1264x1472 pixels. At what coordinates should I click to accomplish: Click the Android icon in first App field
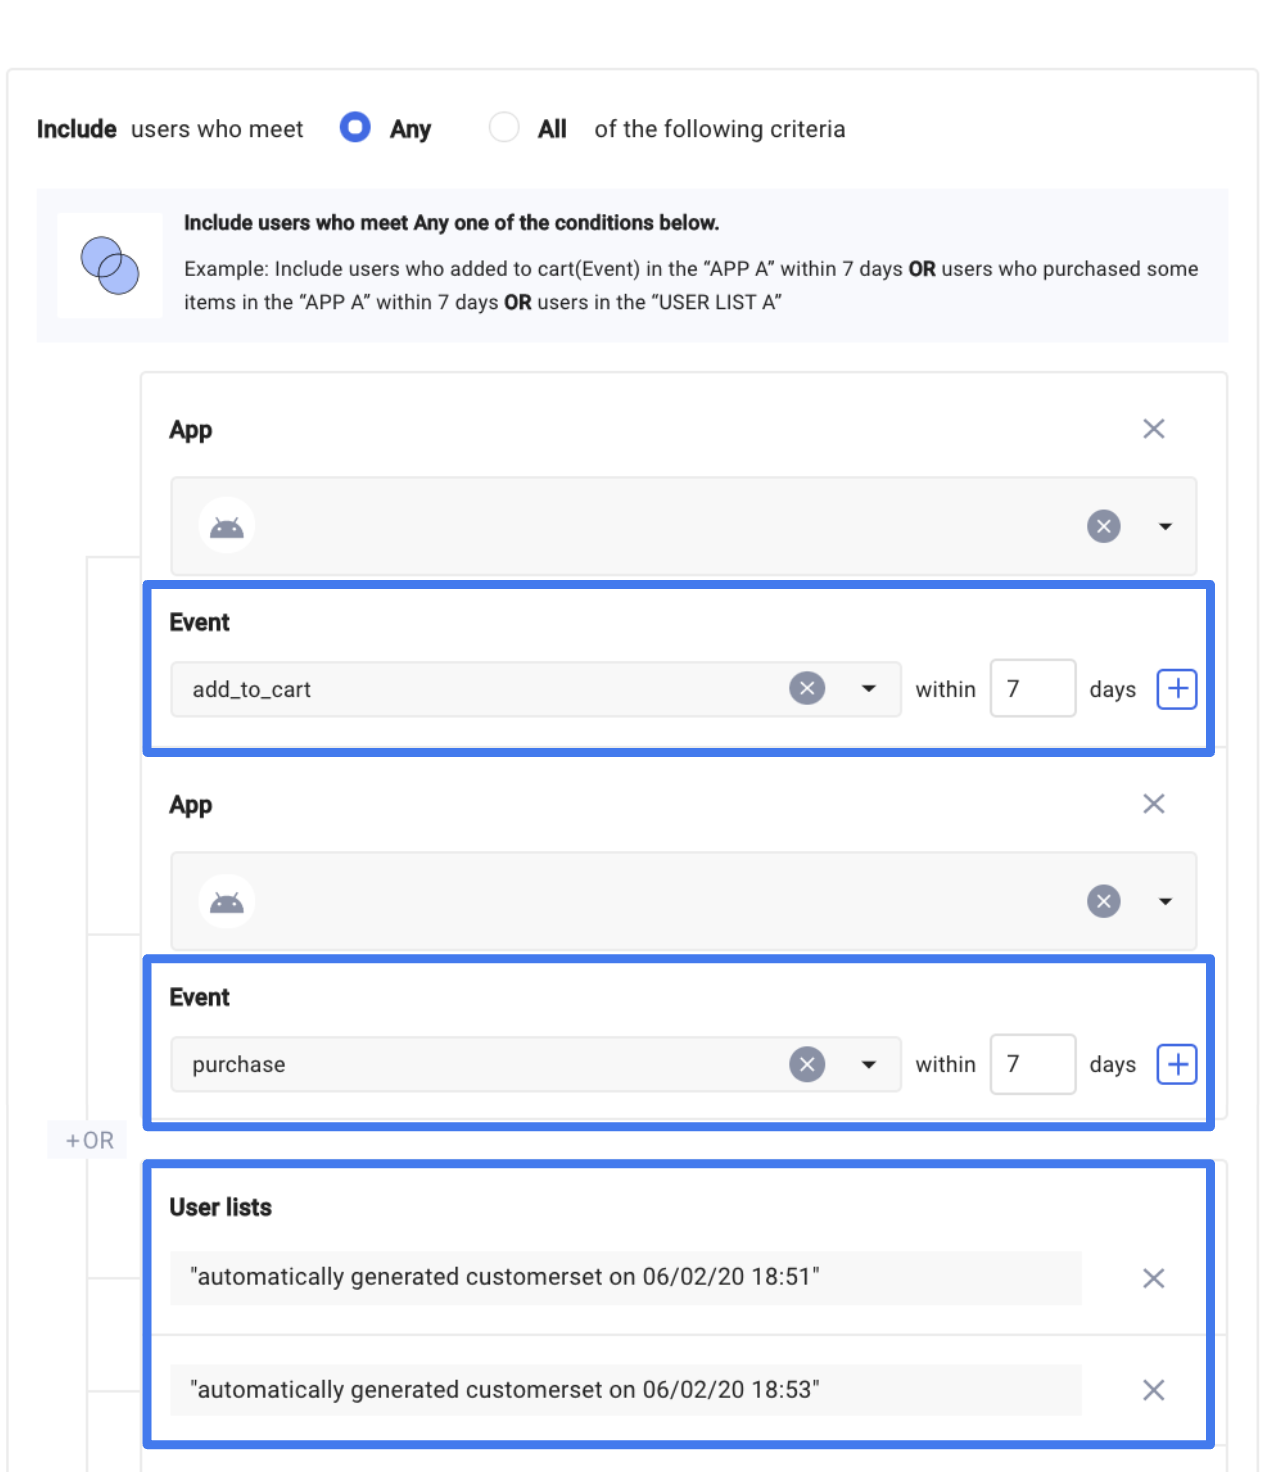click(227, 526)
